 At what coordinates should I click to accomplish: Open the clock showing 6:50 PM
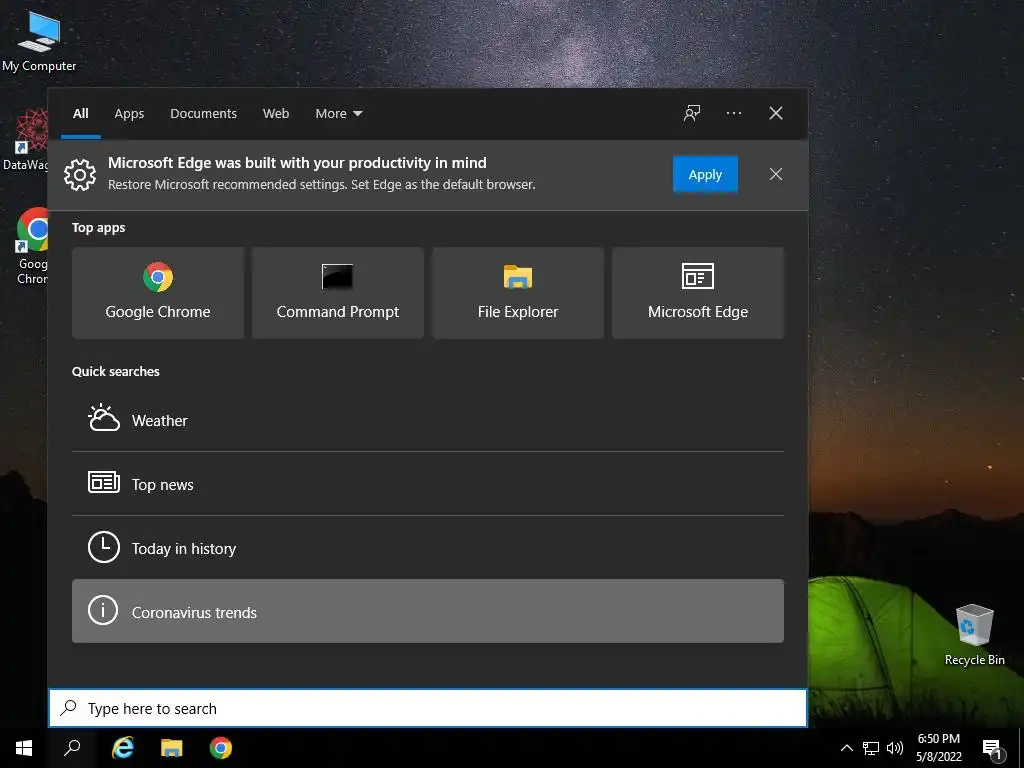[939, 748]
